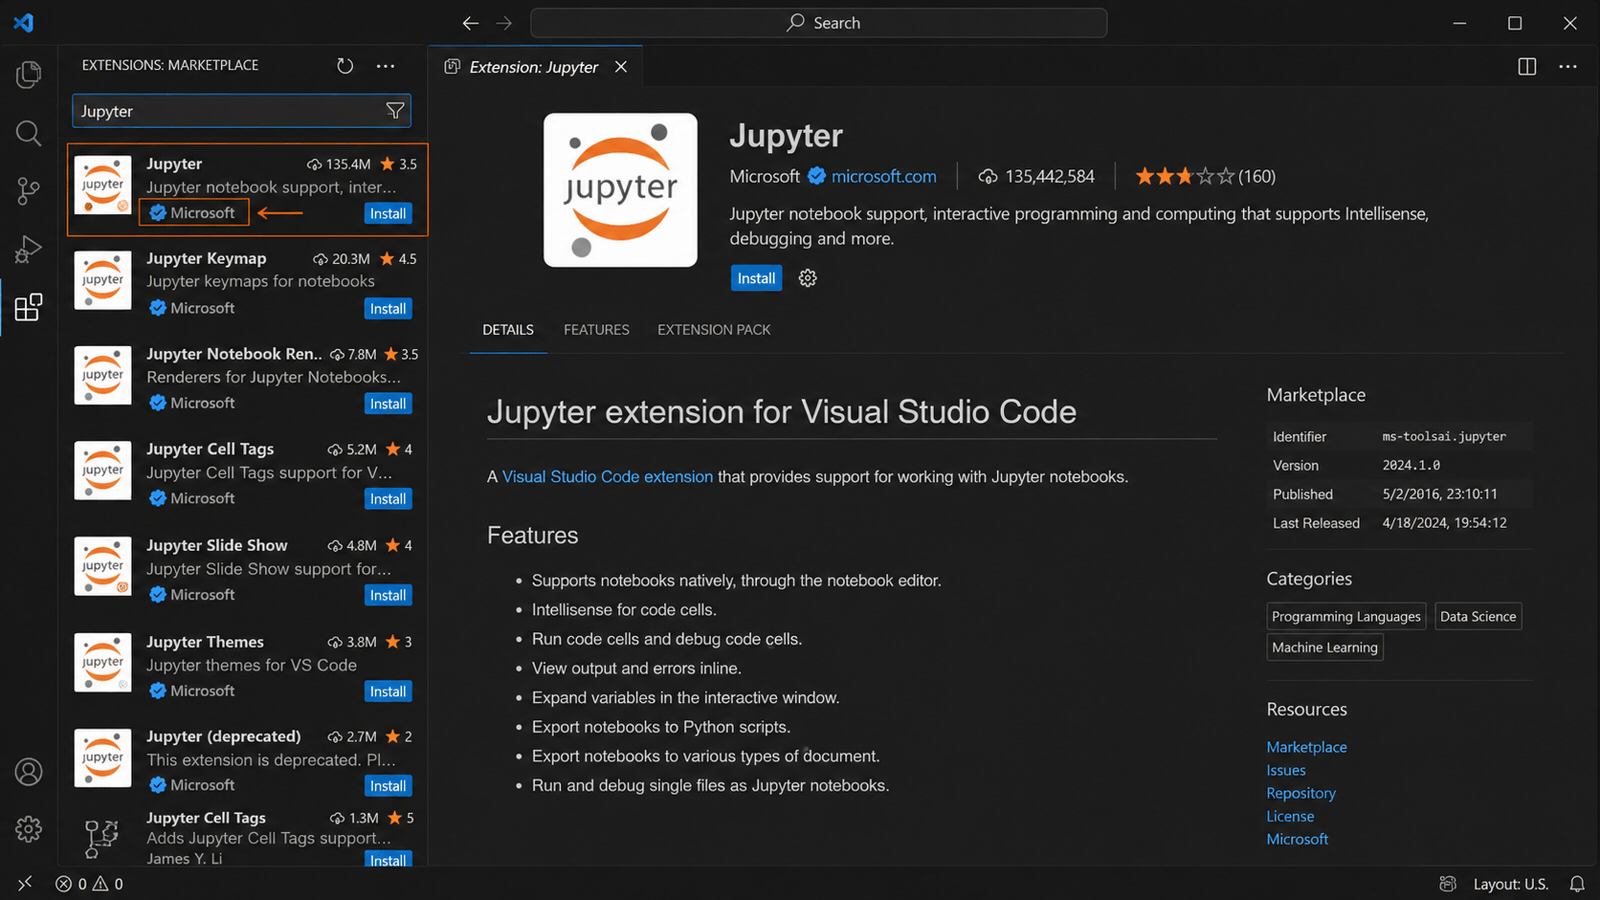Open editor More Actions ellipsis
This screenshot has height=900, width=1600.
click(1568, 67)
